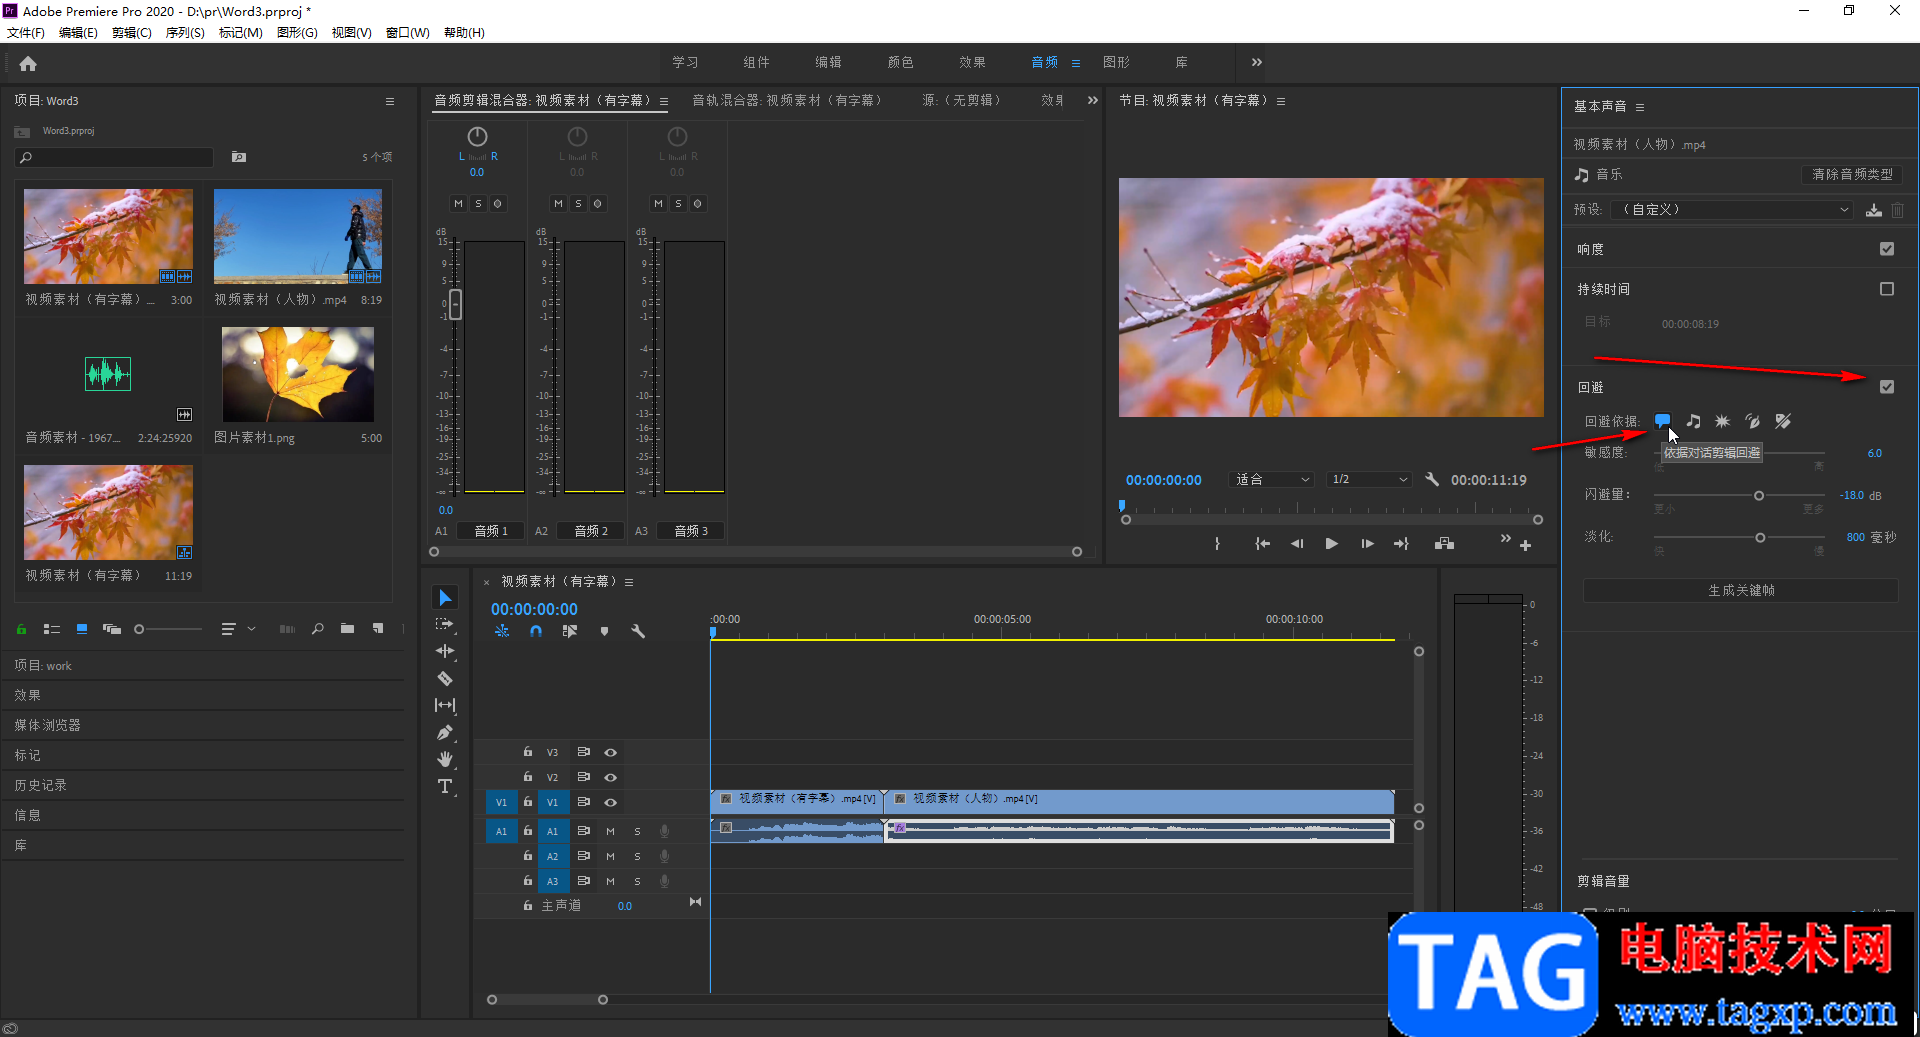Uncheck the 响度 loudness checkbox

click(1886, 249)
